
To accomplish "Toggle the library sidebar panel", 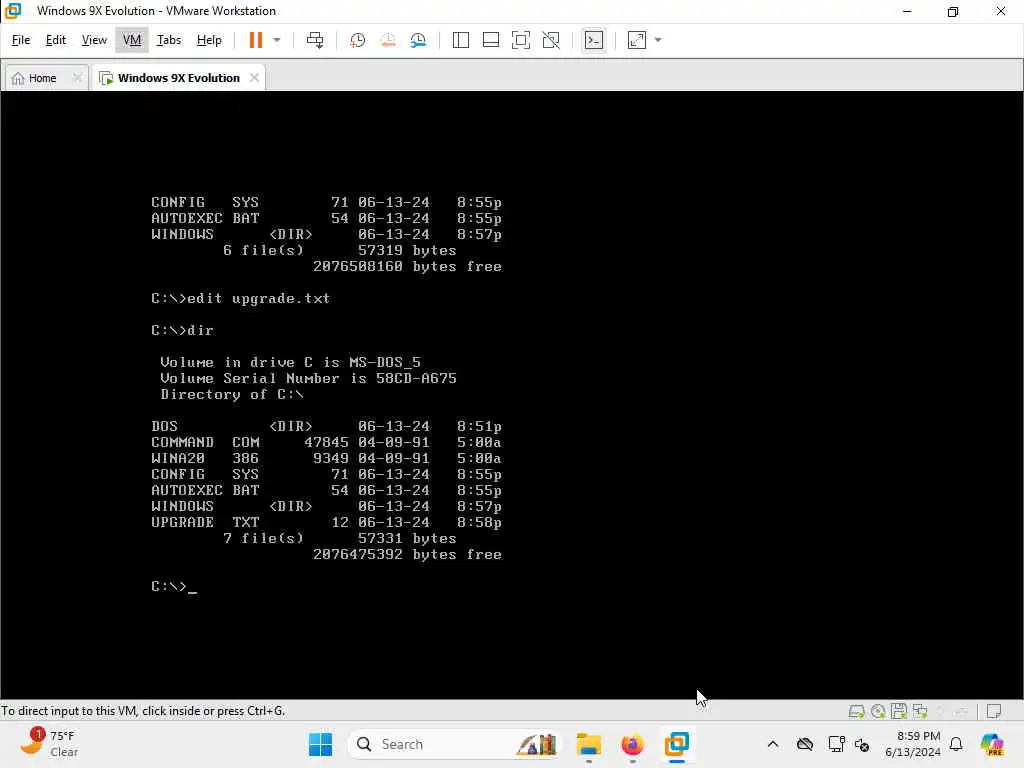I will pos(460,40).
